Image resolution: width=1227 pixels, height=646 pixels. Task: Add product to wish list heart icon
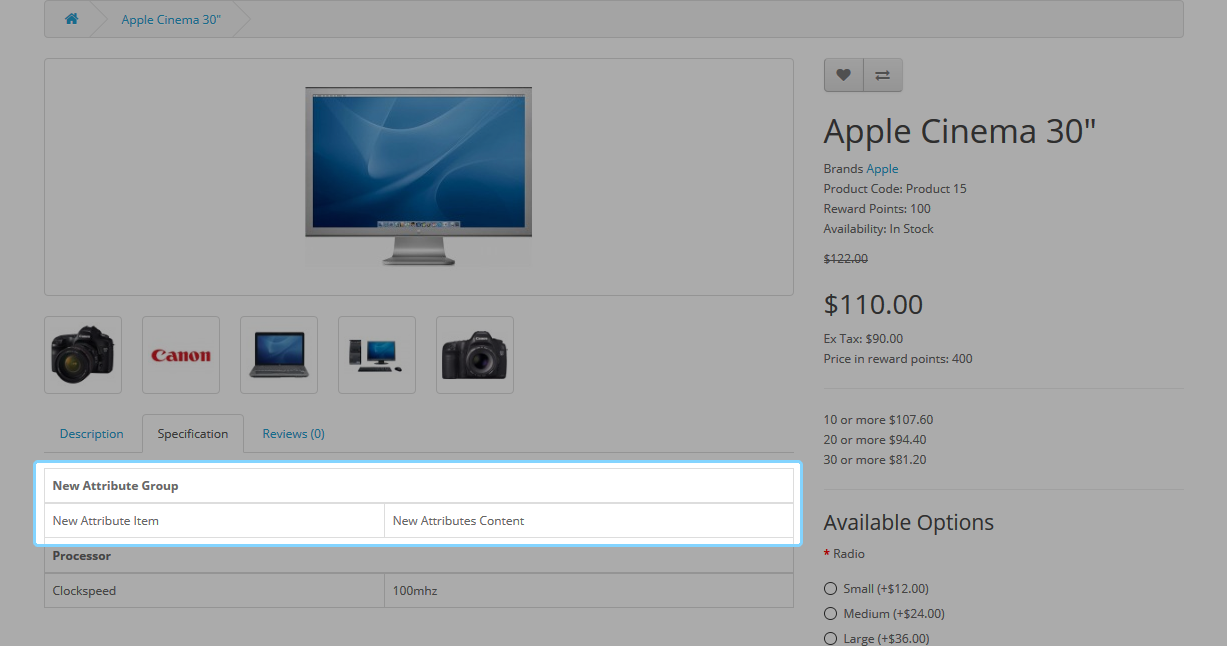pyautogui.click(x=844, y=75)
